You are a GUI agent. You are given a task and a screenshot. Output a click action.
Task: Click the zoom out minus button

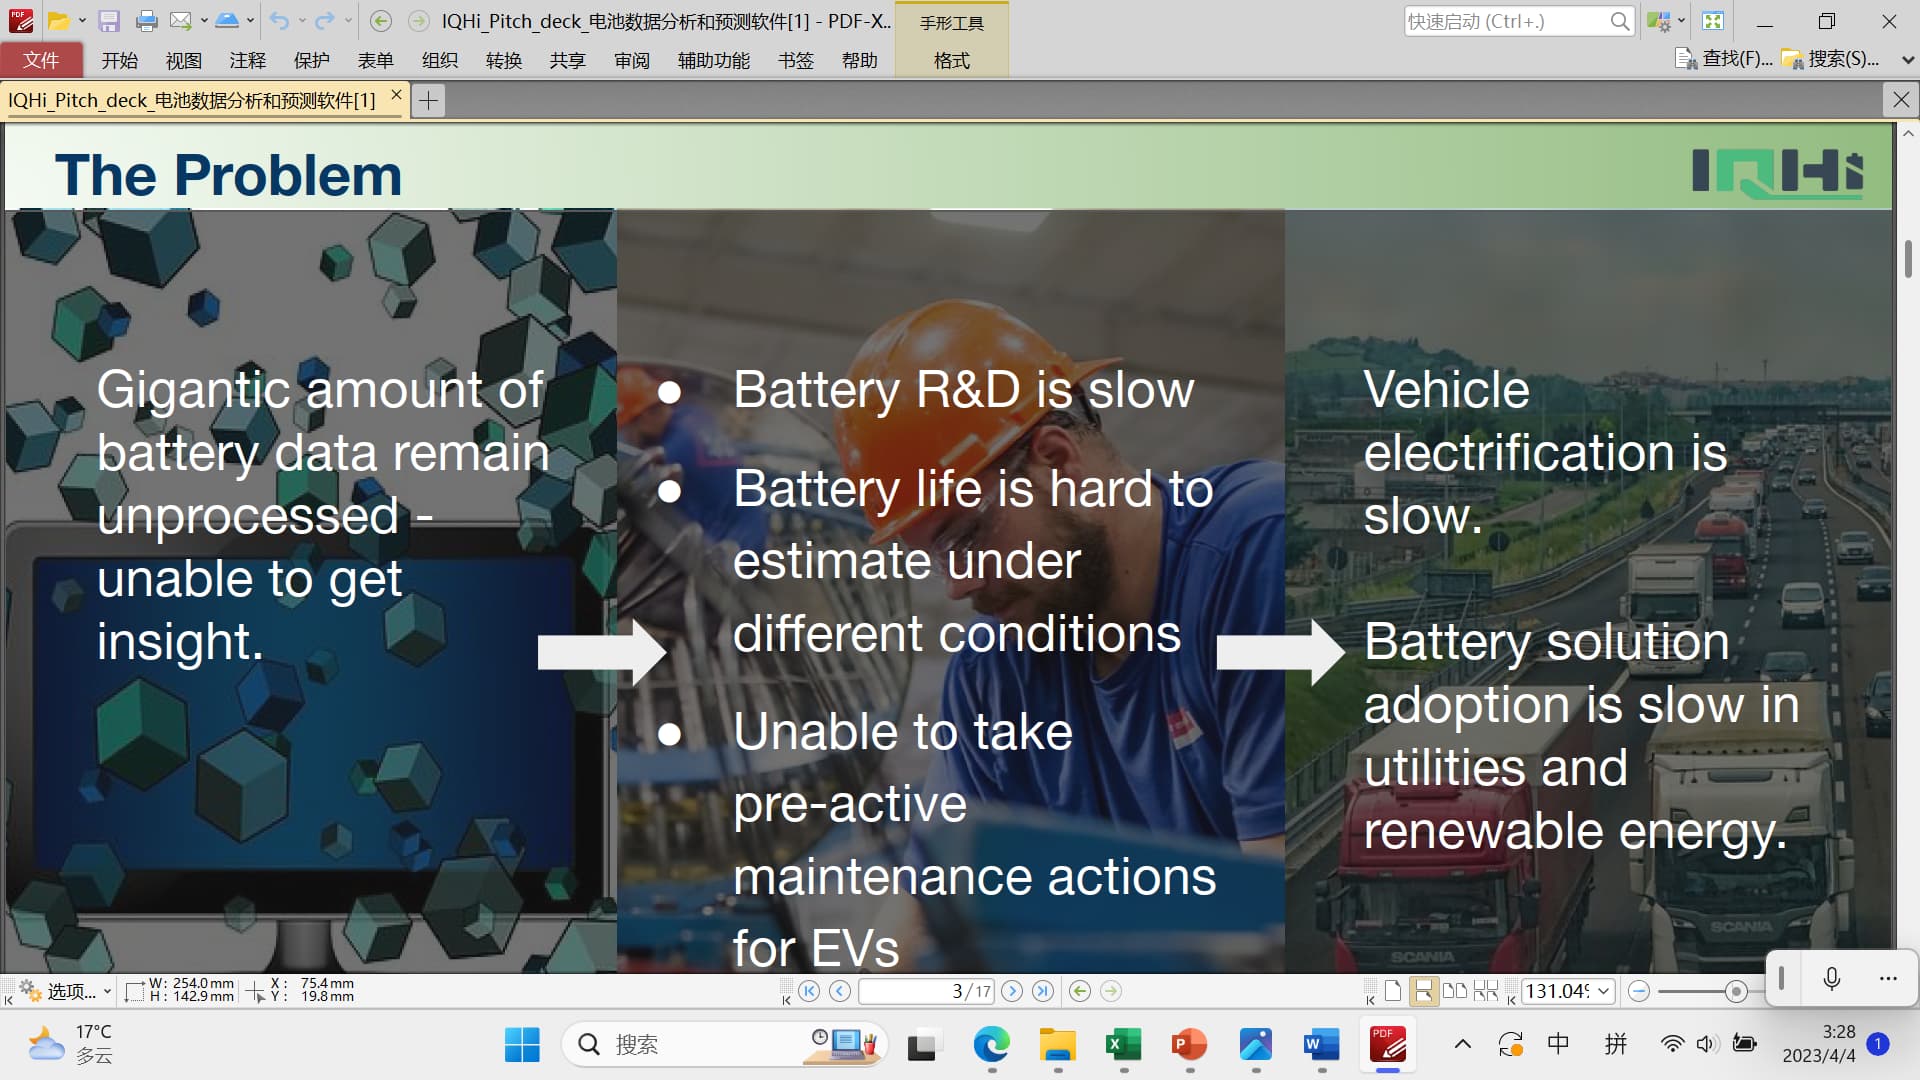click(1638, 991)
